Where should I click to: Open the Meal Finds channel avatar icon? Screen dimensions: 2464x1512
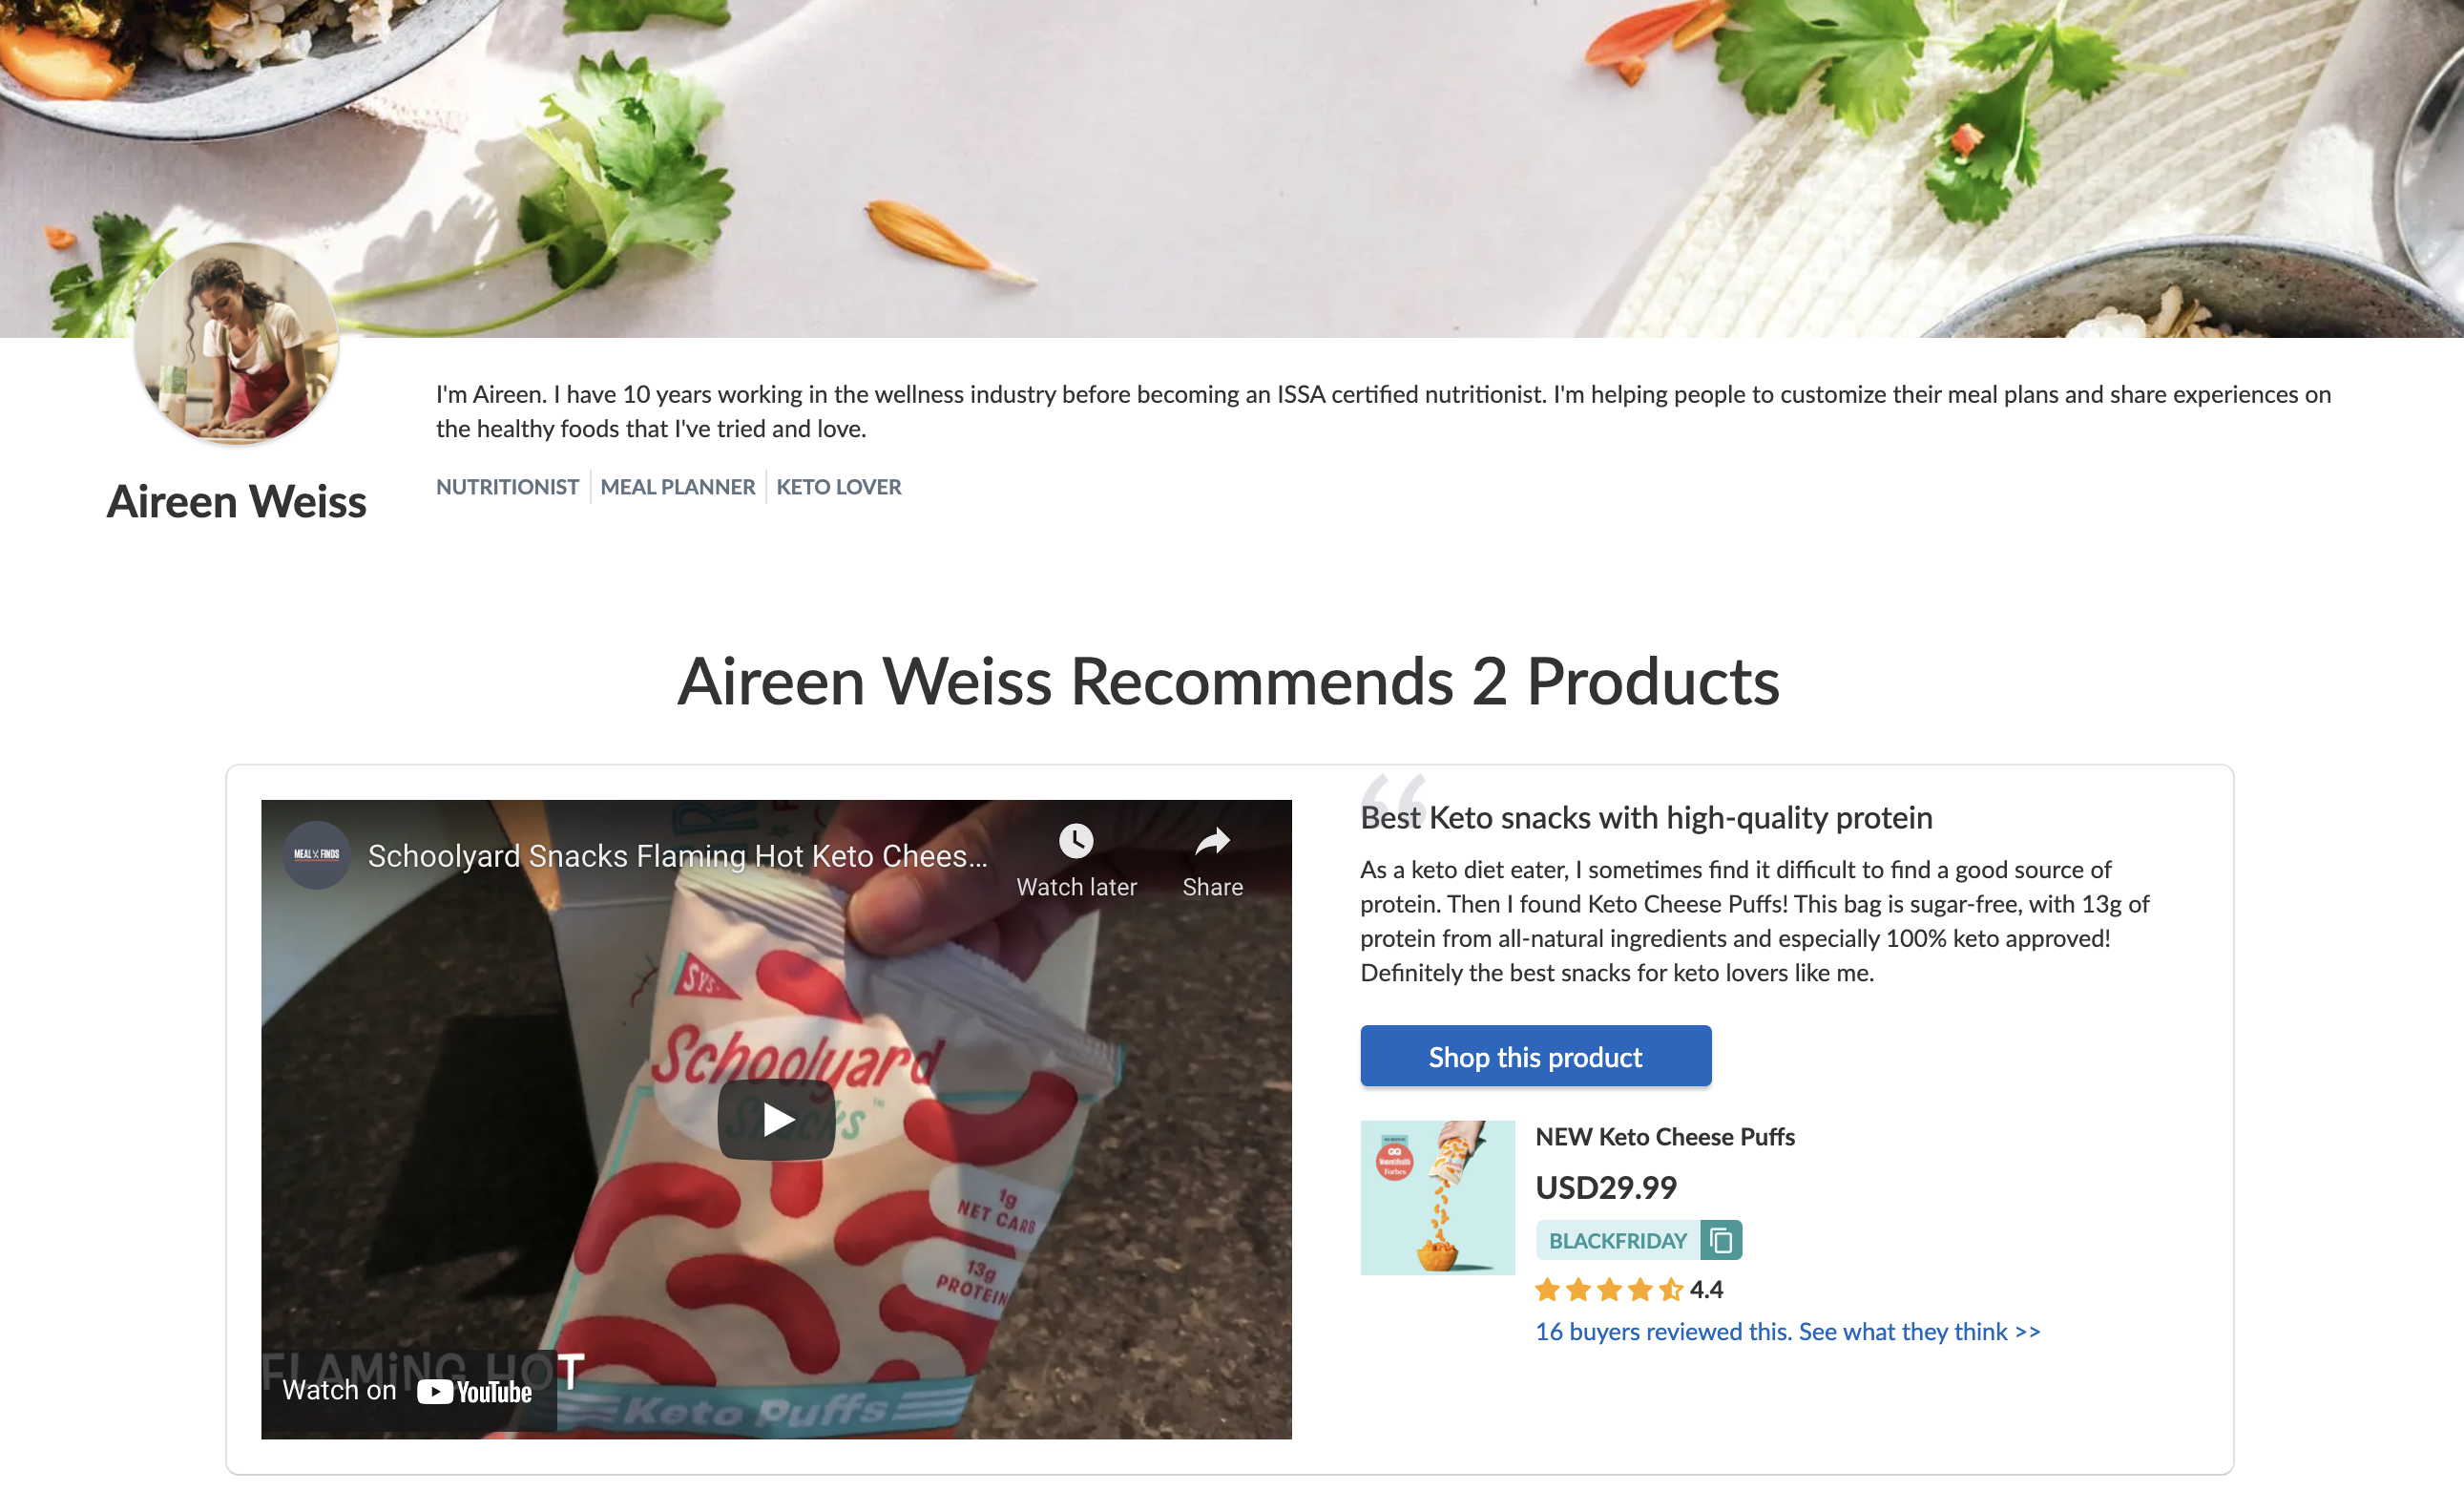[x=316, y=855]
